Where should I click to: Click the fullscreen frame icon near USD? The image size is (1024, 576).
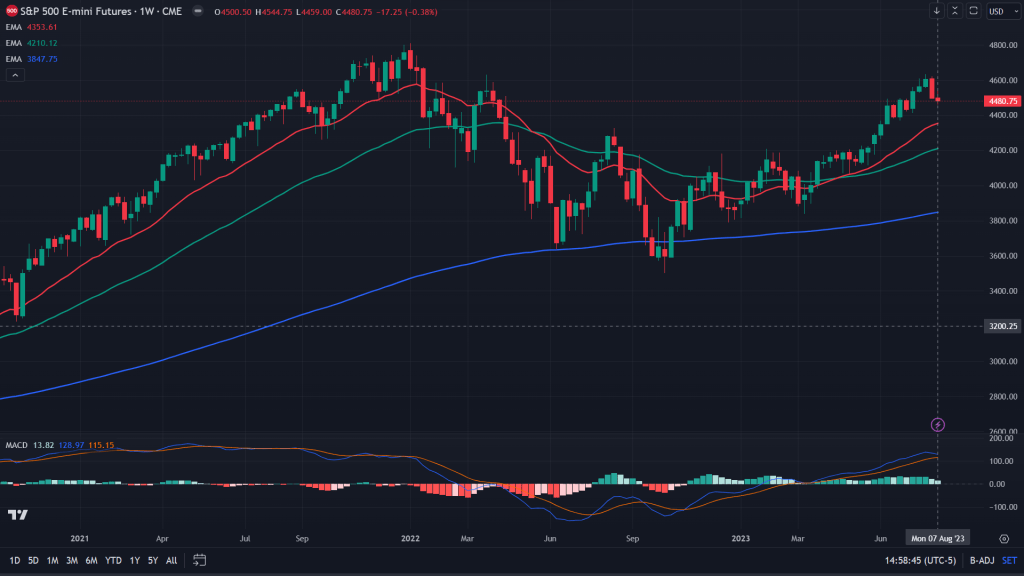pyautogui.click(x=972, y=11)
